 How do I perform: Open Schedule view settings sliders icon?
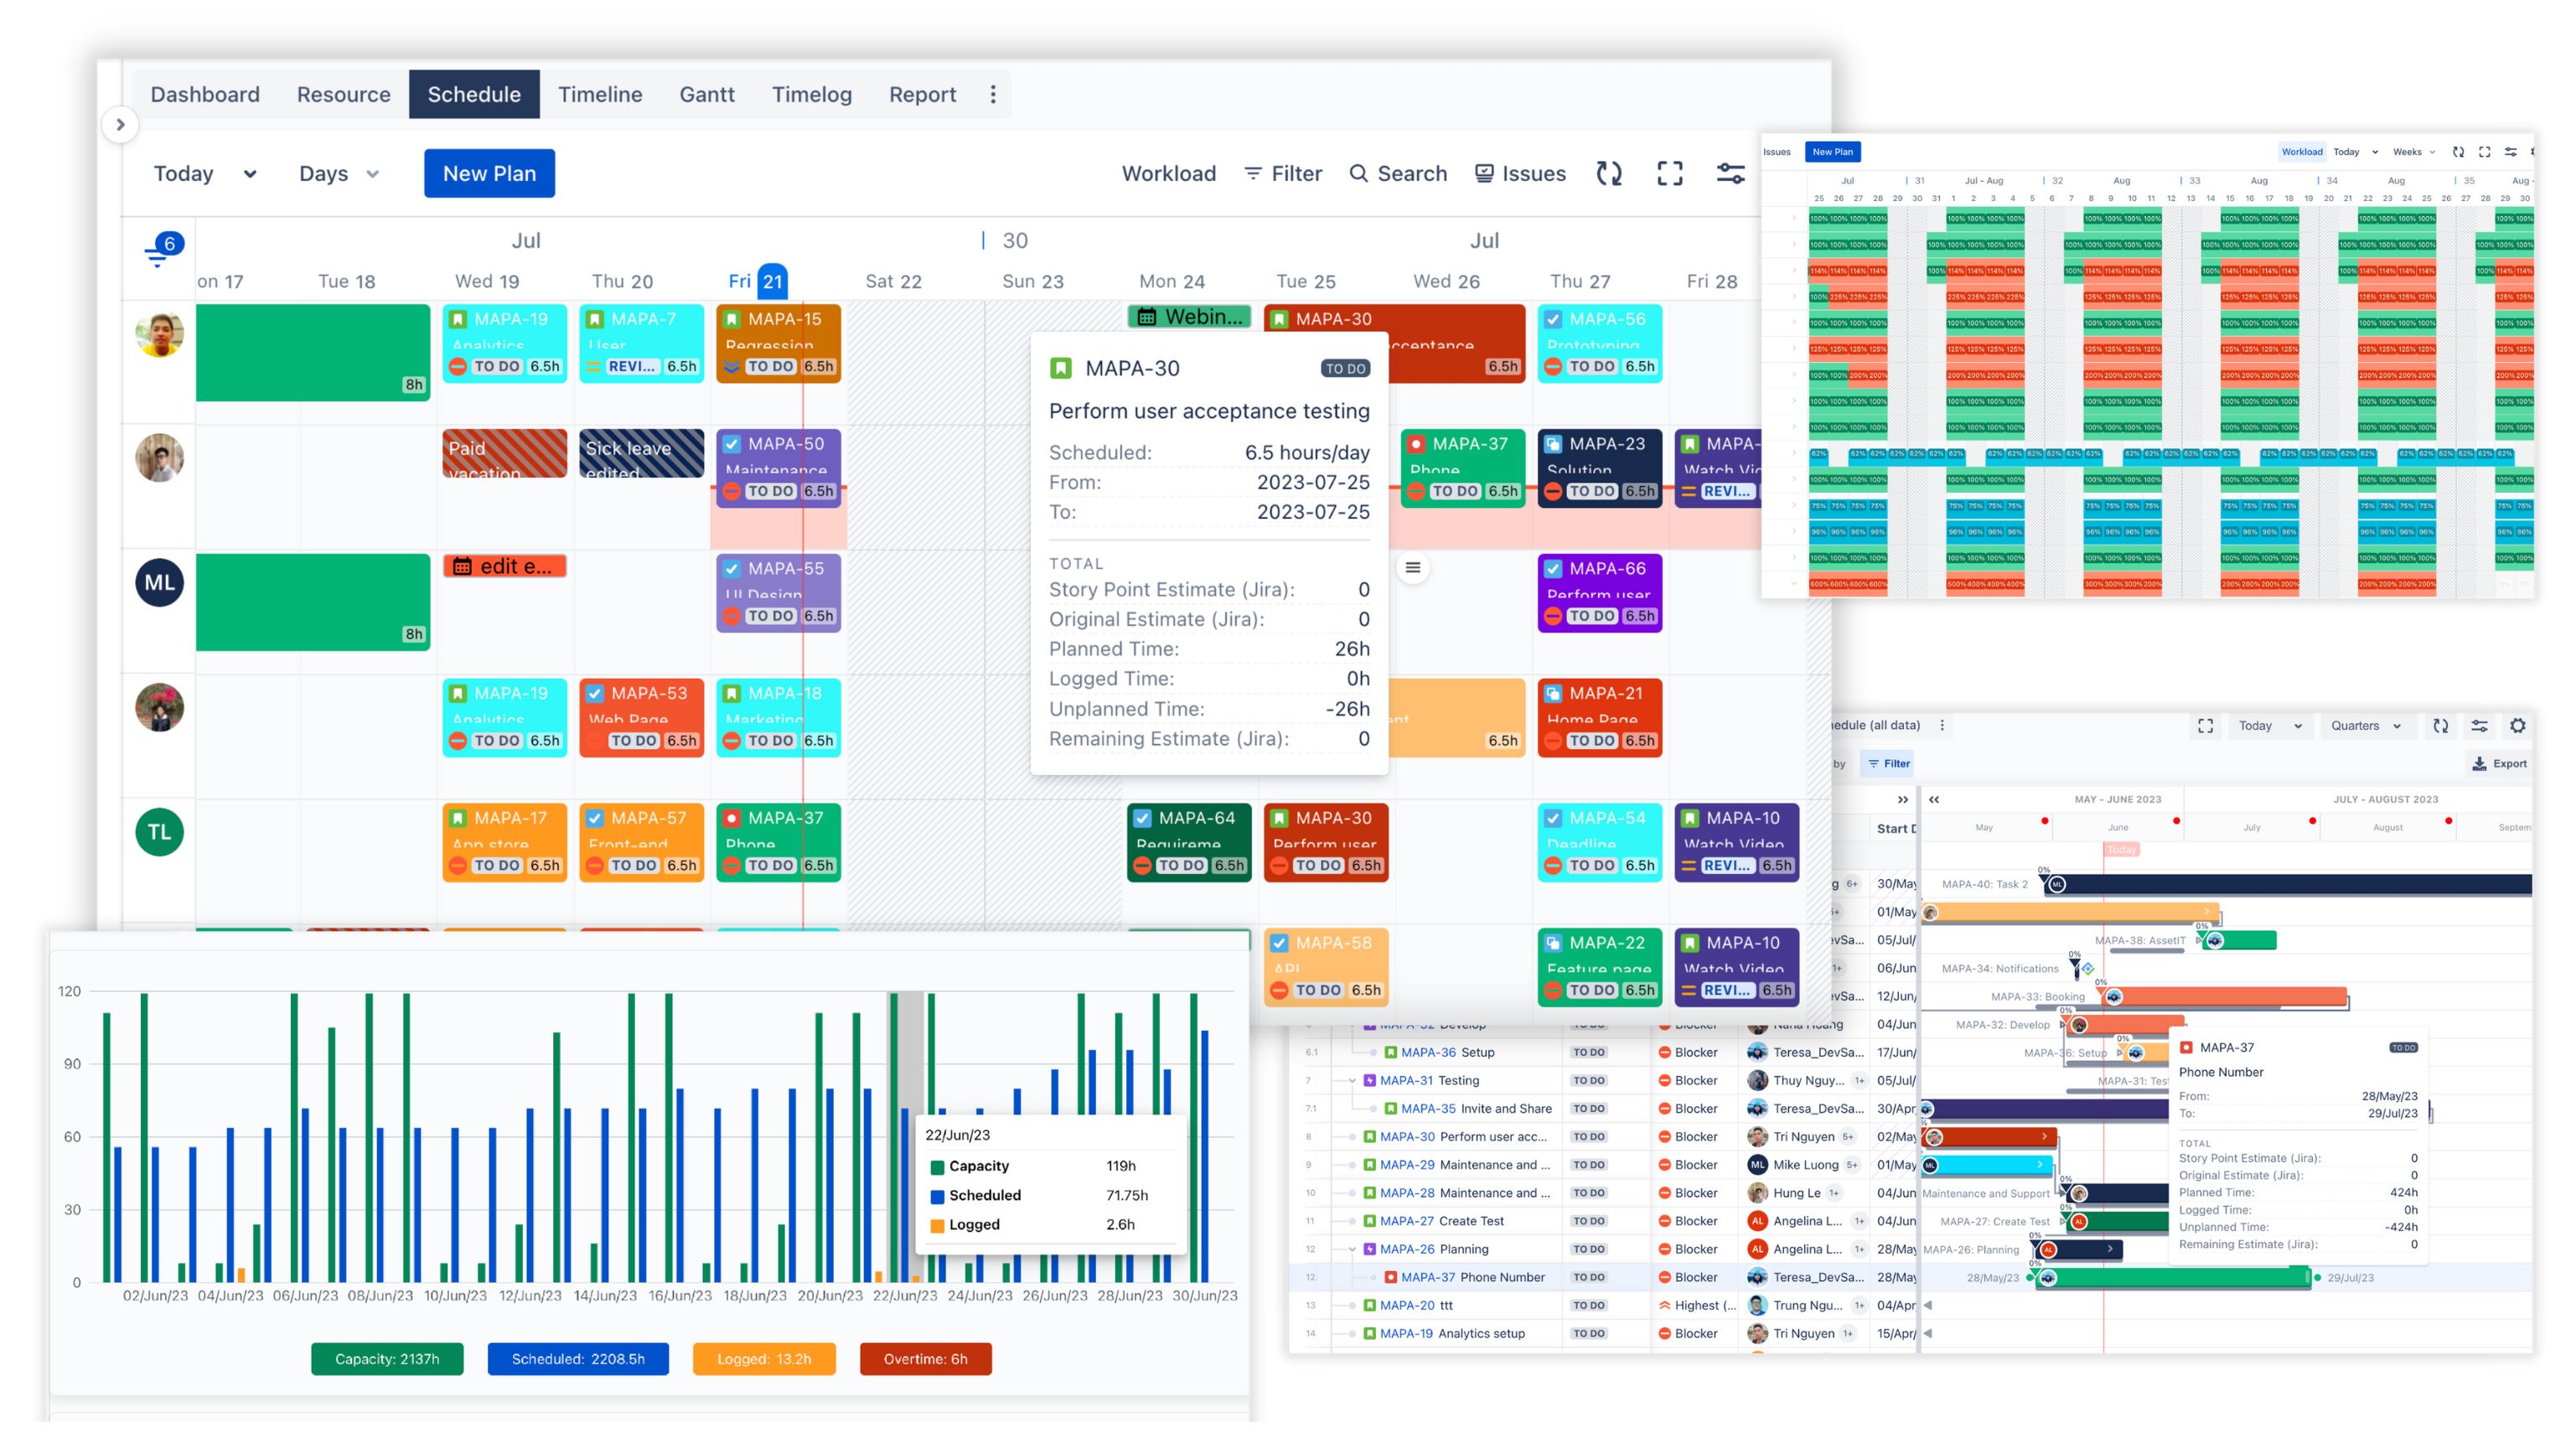[x=1731, y=174]
